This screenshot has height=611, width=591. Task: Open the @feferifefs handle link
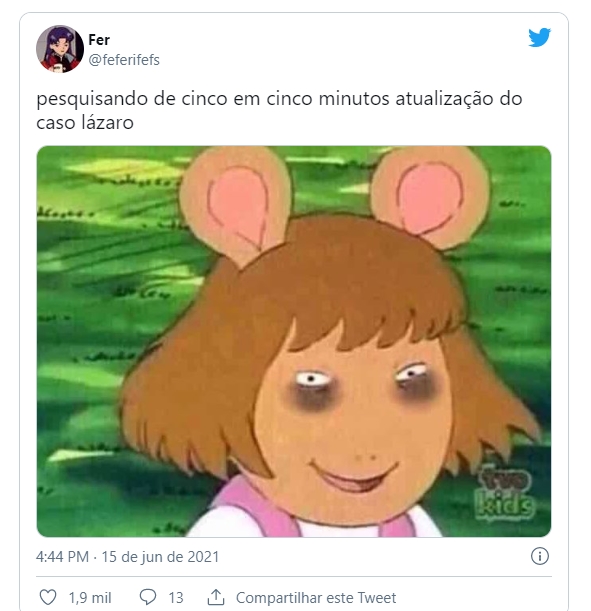[124, 60]
